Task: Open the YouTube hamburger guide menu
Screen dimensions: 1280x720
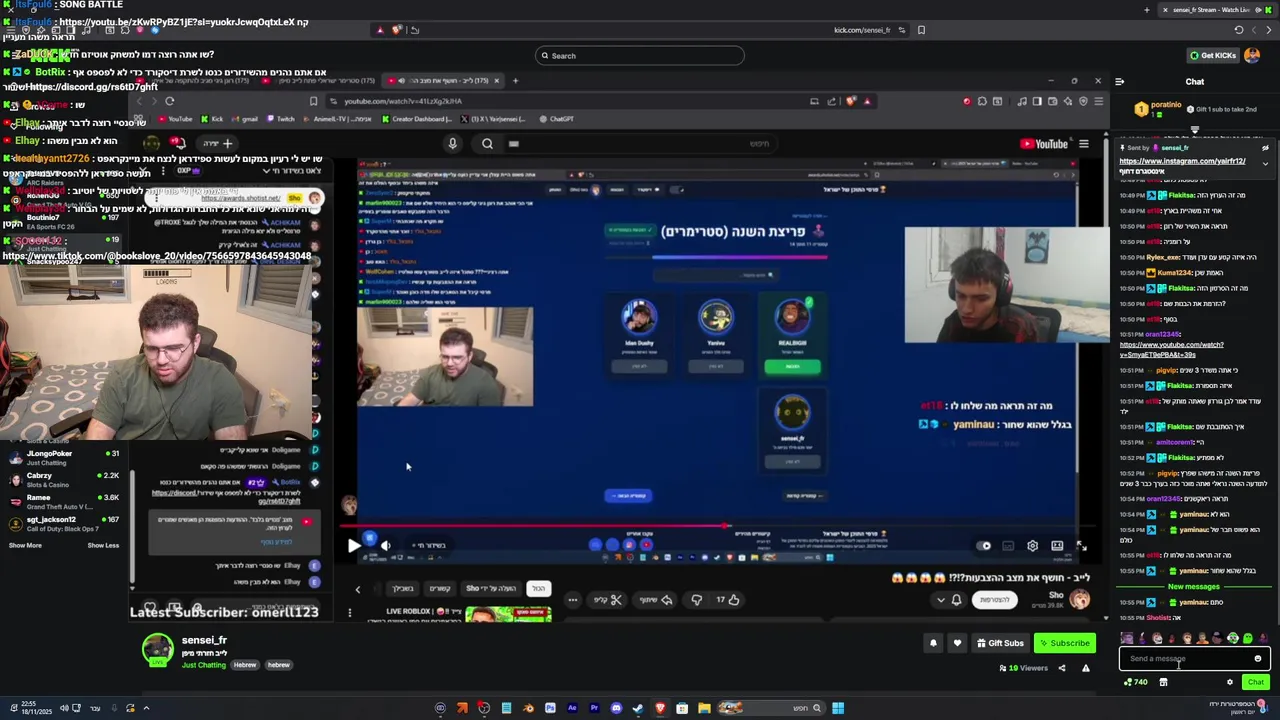Action: coord(1083,144)
